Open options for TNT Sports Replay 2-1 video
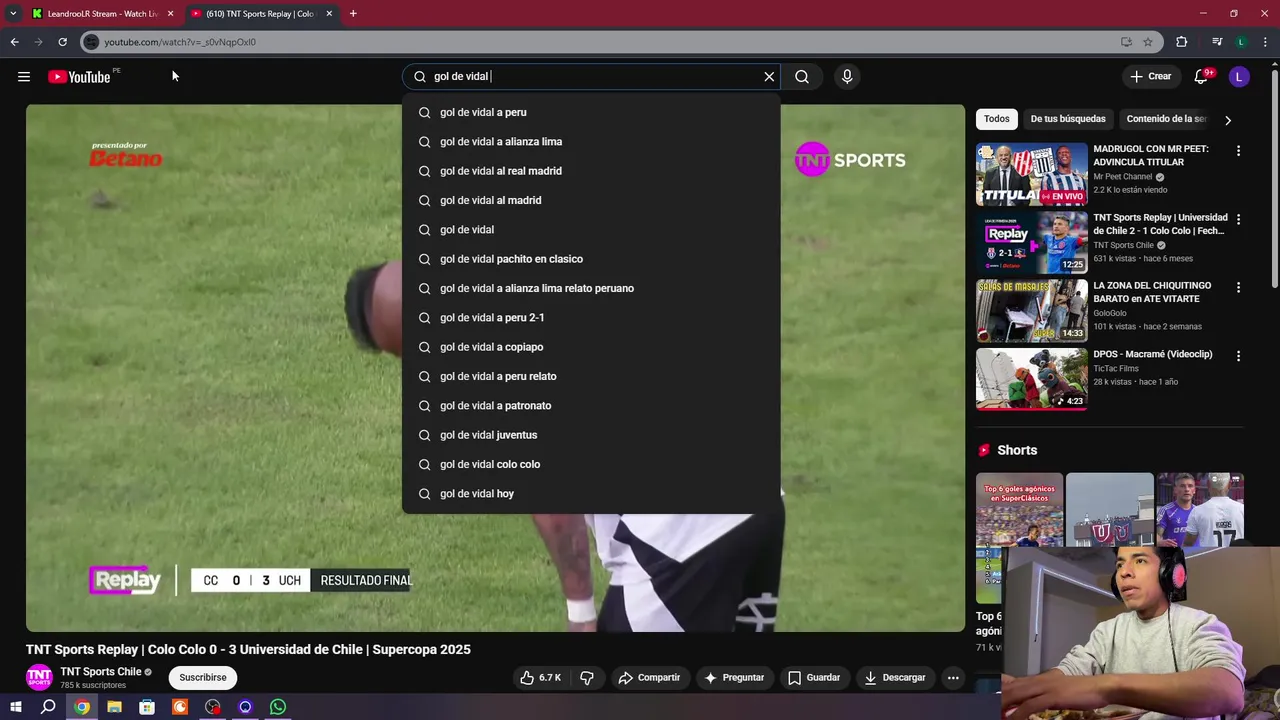The width and height of the screenshot is (1280, 720). click(1238, 219)
